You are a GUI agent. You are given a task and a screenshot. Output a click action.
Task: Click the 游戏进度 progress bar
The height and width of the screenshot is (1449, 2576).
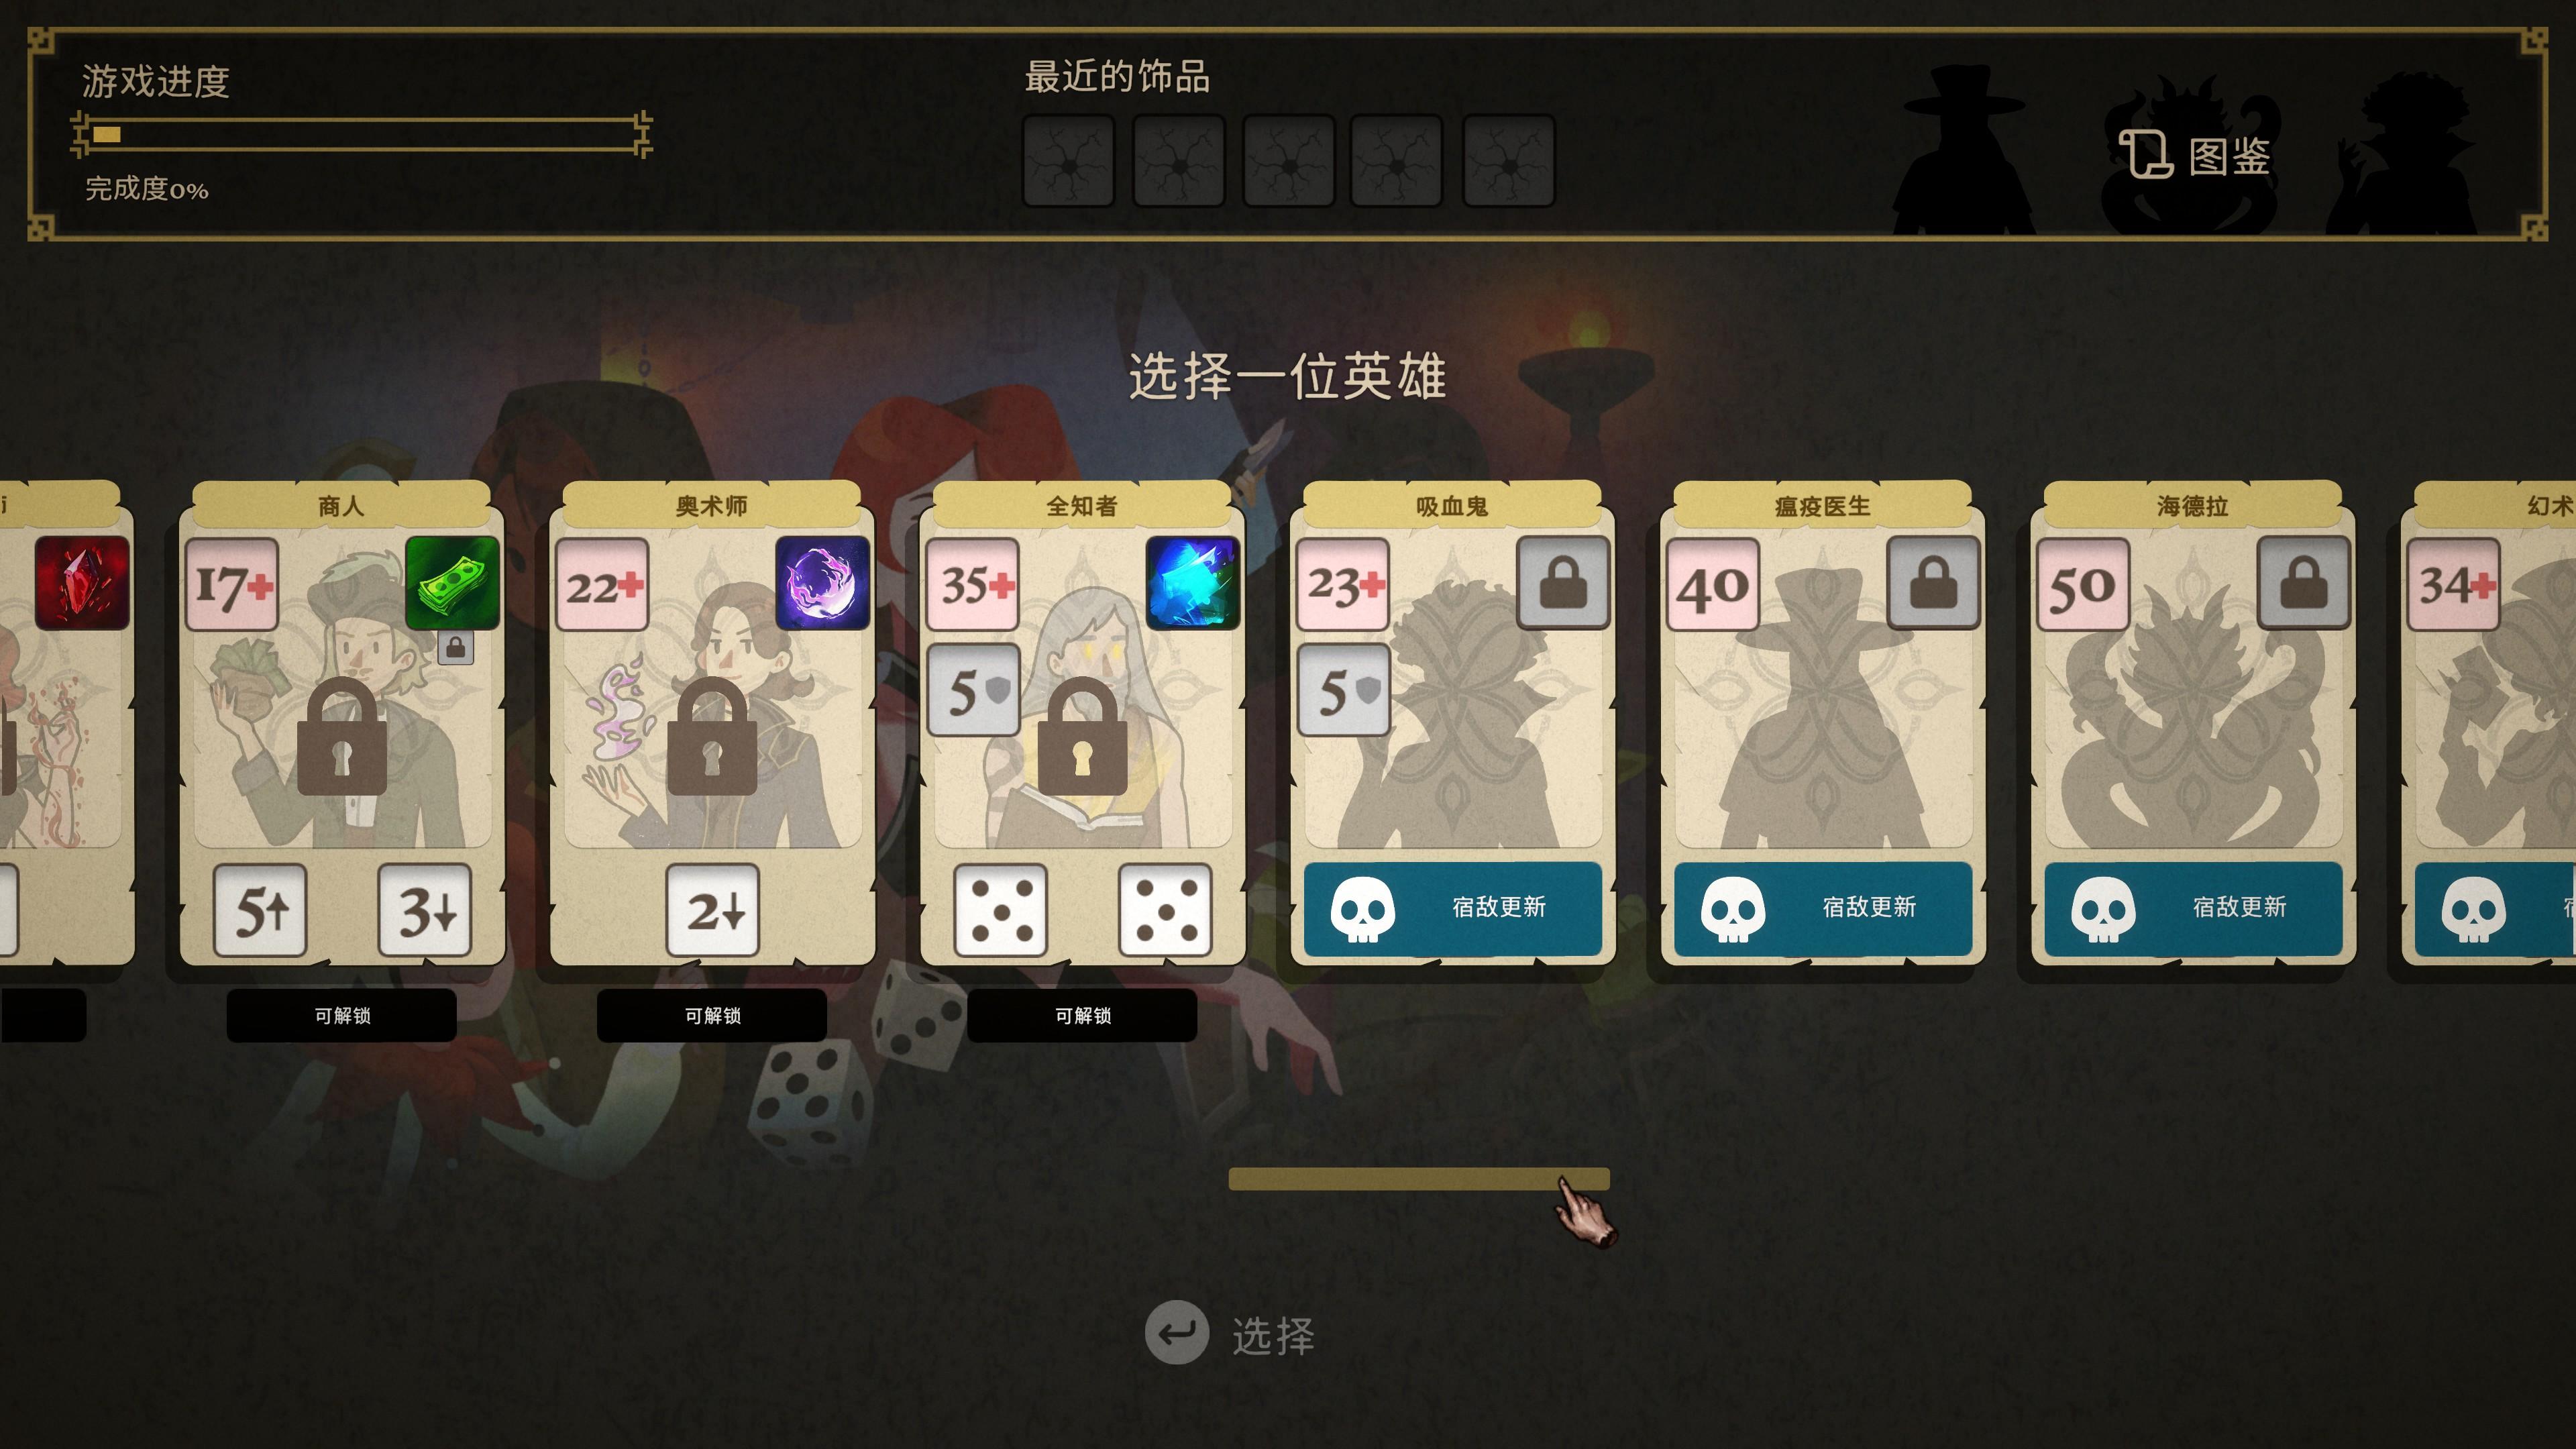click(361, 134)
